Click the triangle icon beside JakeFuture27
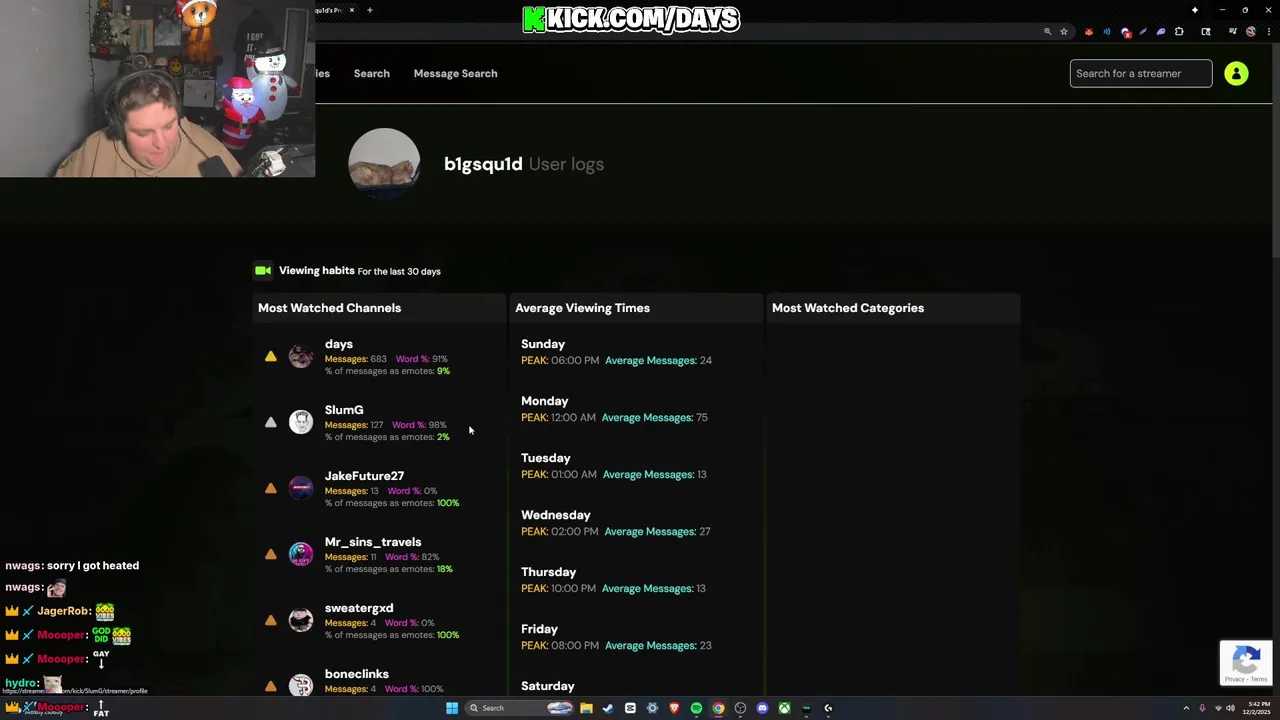This screenshot has height=720, width=1280. click(271, 488)
